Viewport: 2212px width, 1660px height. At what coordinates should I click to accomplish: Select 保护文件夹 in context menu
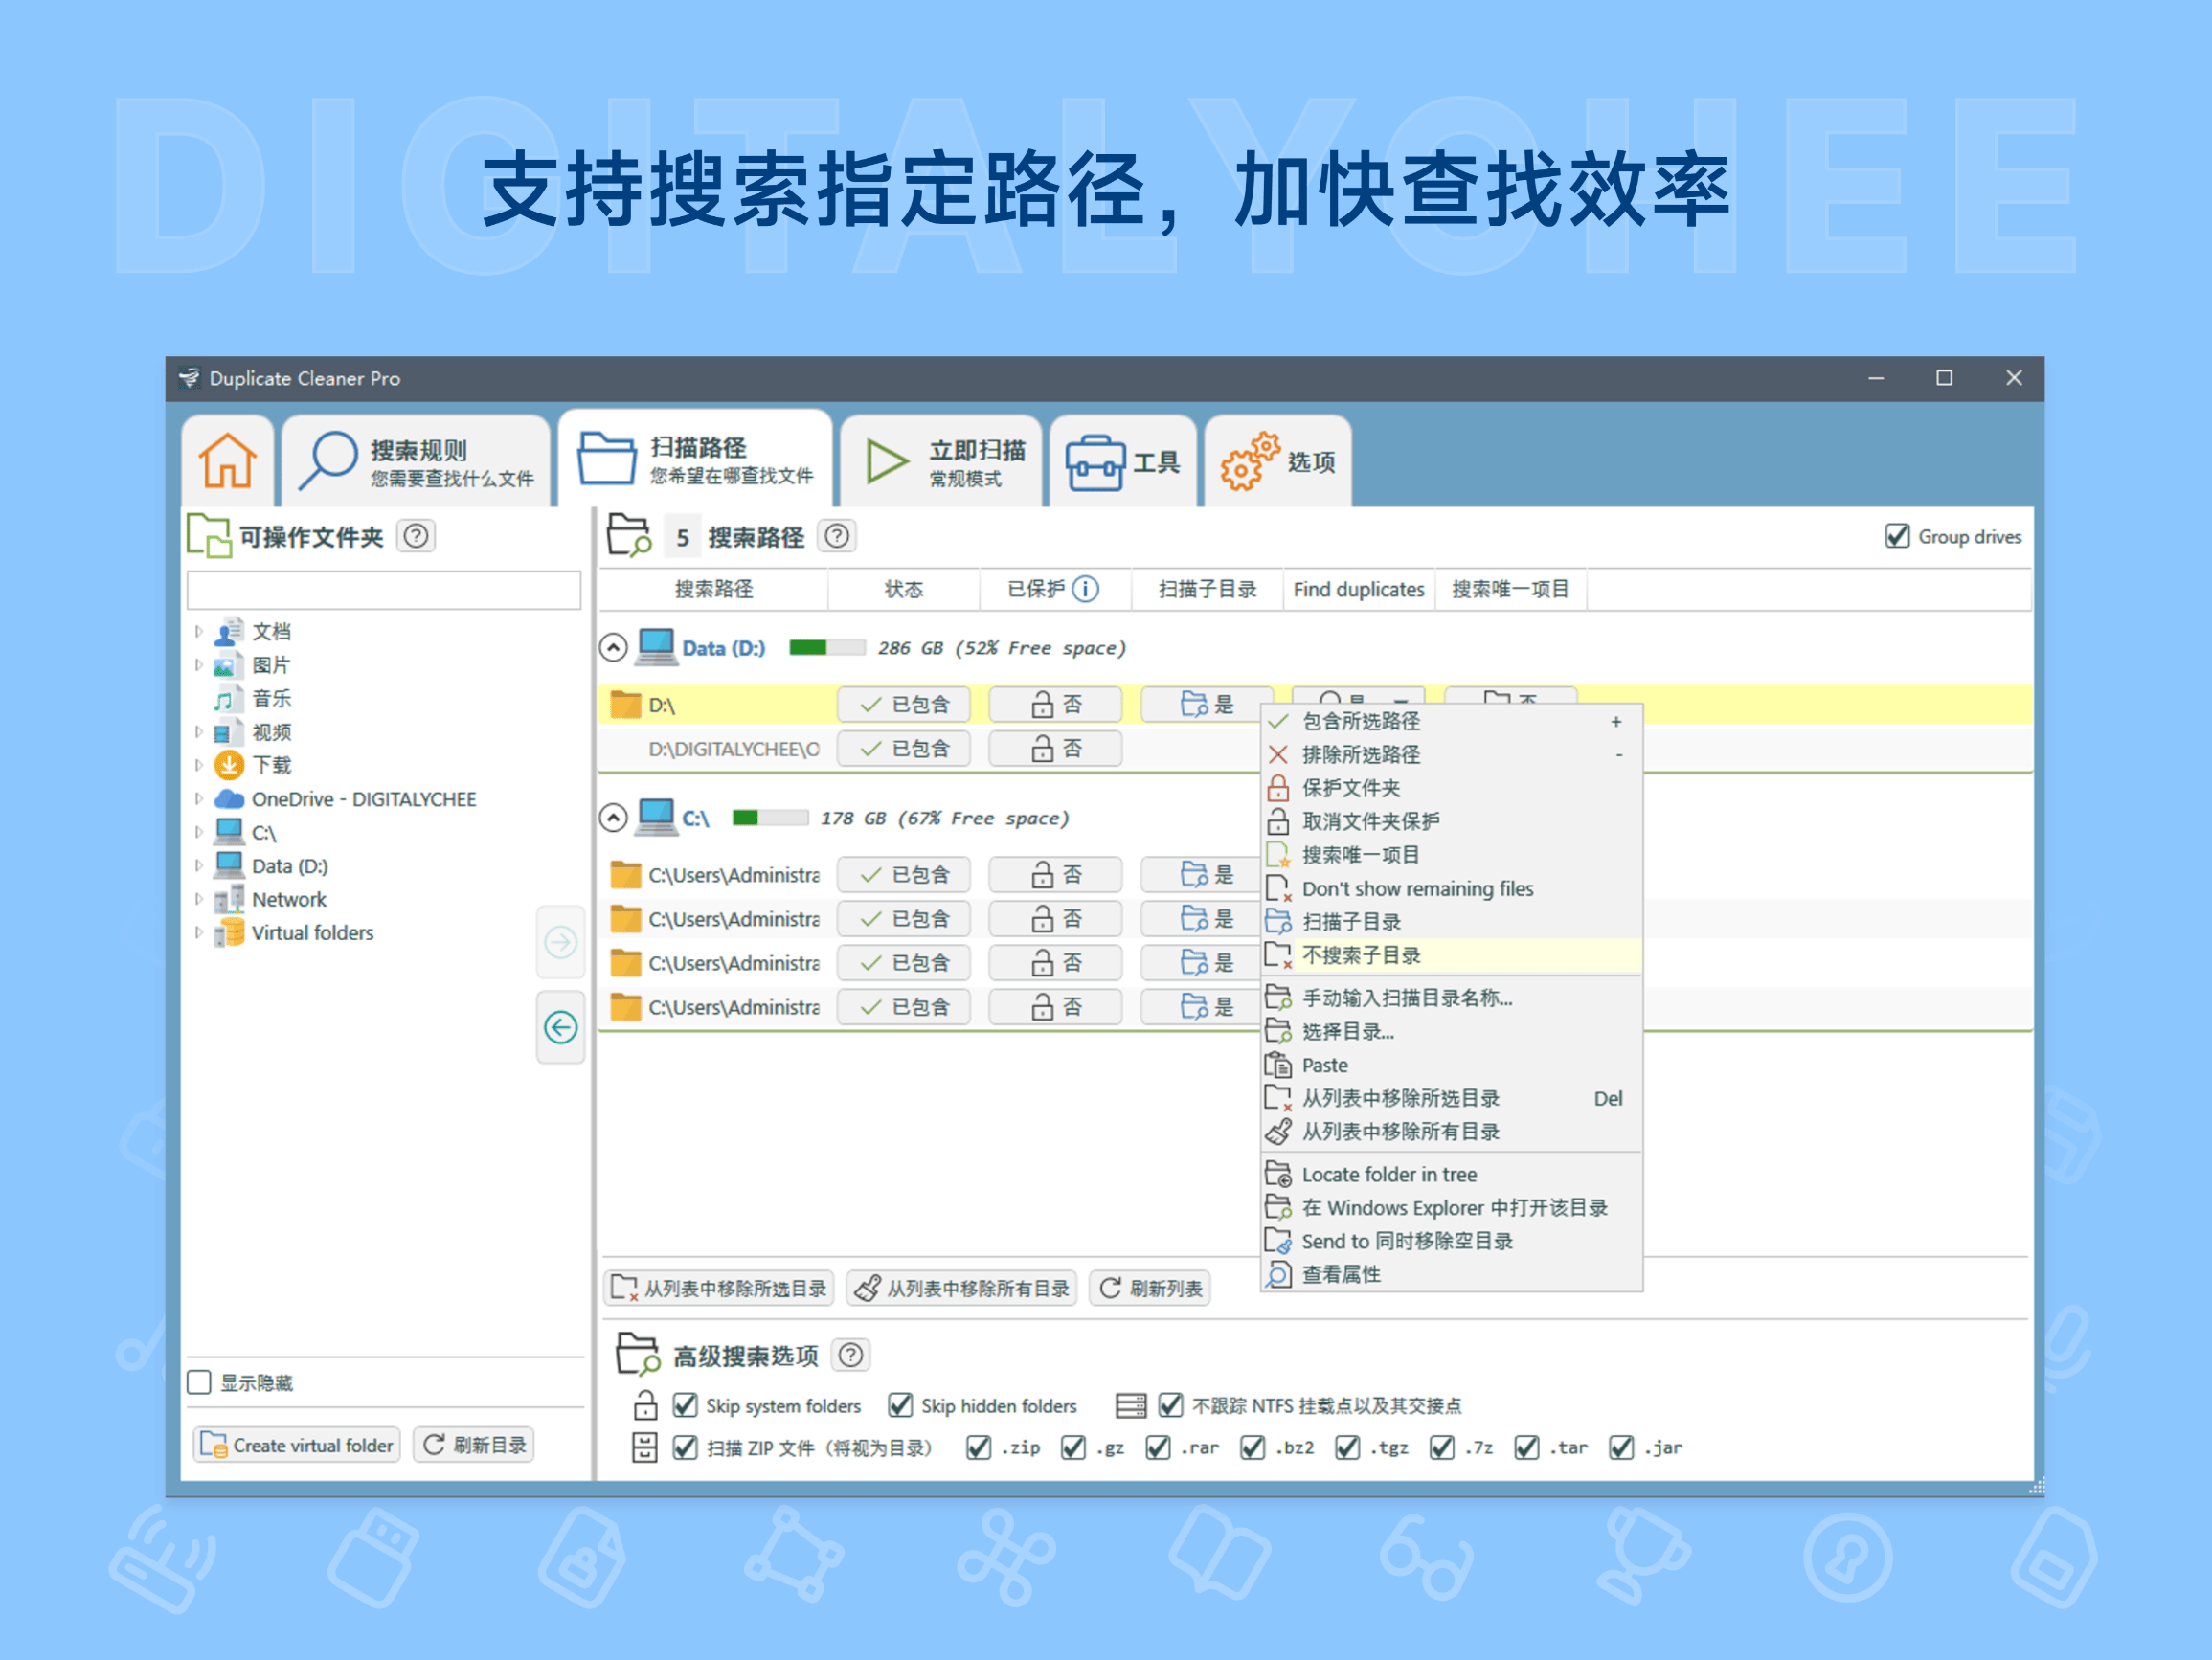click(x=1451, y=788)
